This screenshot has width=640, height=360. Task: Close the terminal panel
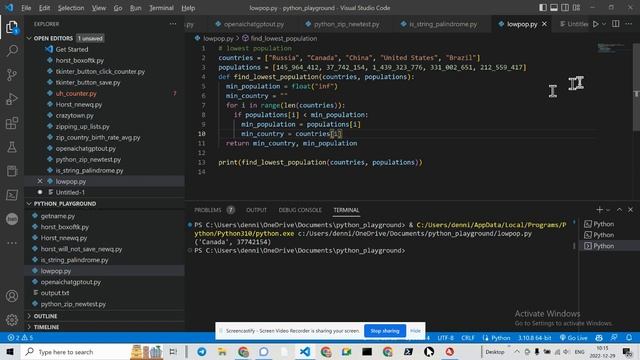coord(630,210)
